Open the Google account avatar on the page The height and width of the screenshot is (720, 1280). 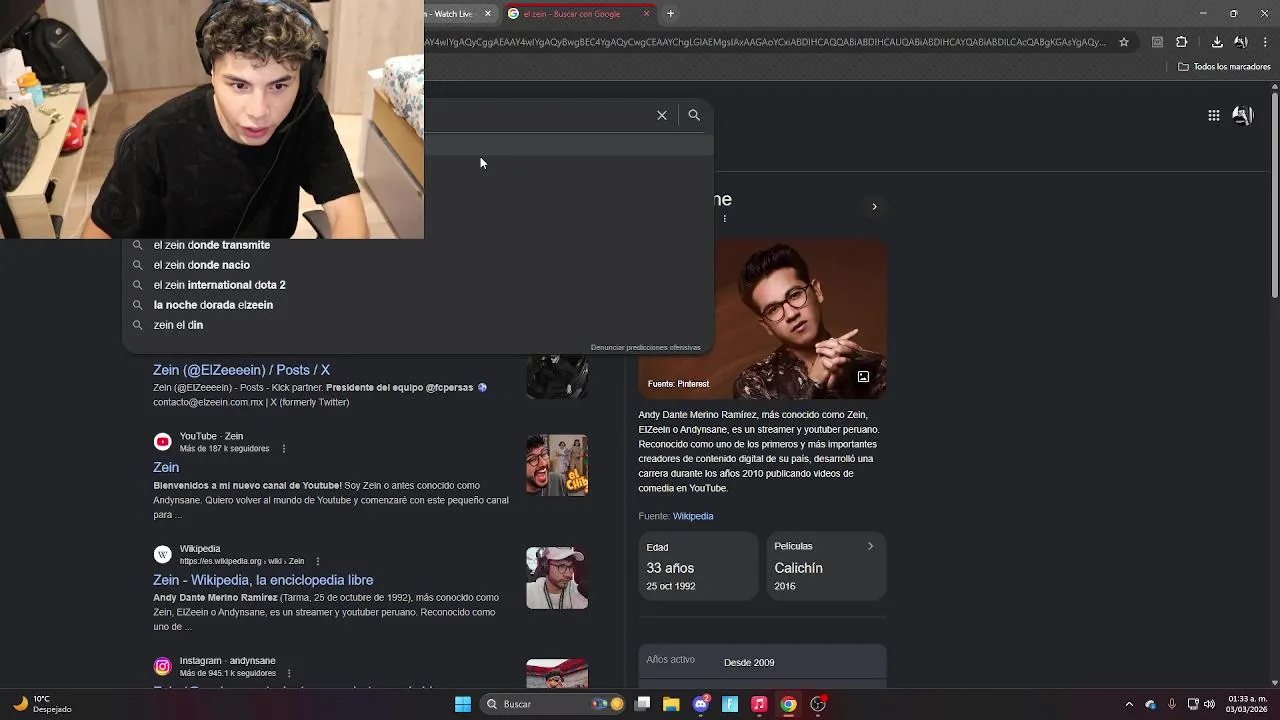point(1243,115)
